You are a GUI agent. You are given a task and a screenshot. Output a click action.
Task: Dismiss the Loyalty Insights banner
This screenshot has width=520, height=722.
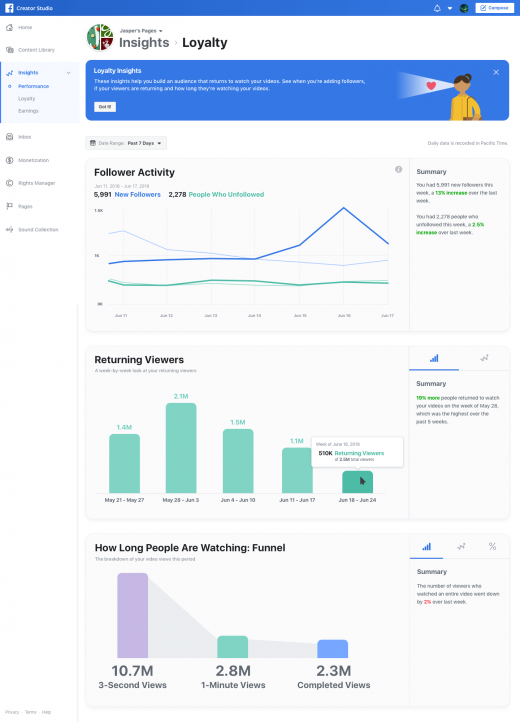496,72
